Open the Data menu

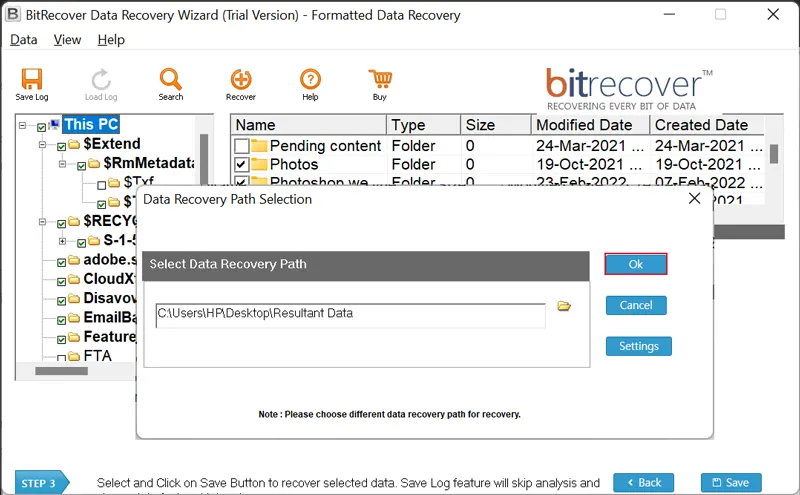pos(23,40)
